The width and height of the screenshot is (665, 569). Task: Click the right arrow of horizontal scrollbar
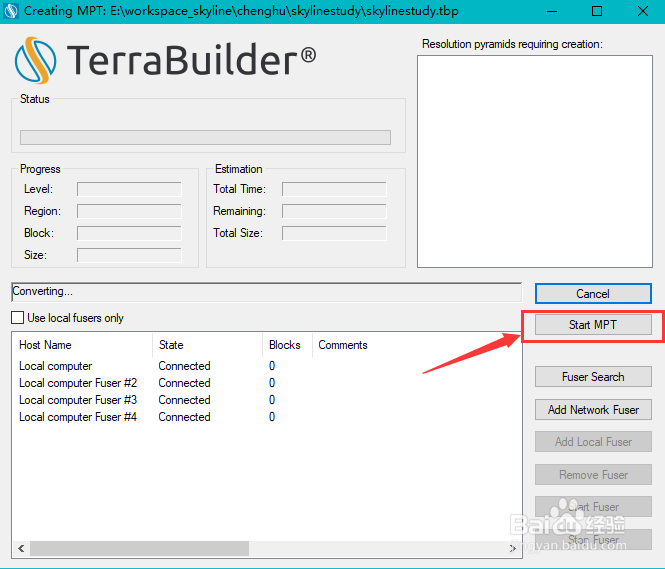coord(512,548)
